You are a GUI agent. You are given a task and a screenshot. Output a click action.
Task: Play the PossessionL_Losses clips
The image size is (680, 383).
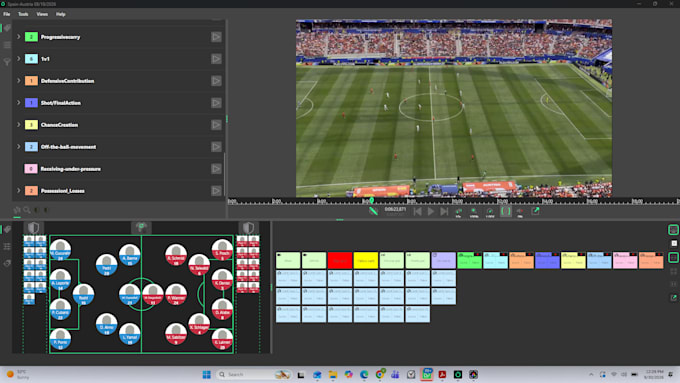[x=216, y=190]
